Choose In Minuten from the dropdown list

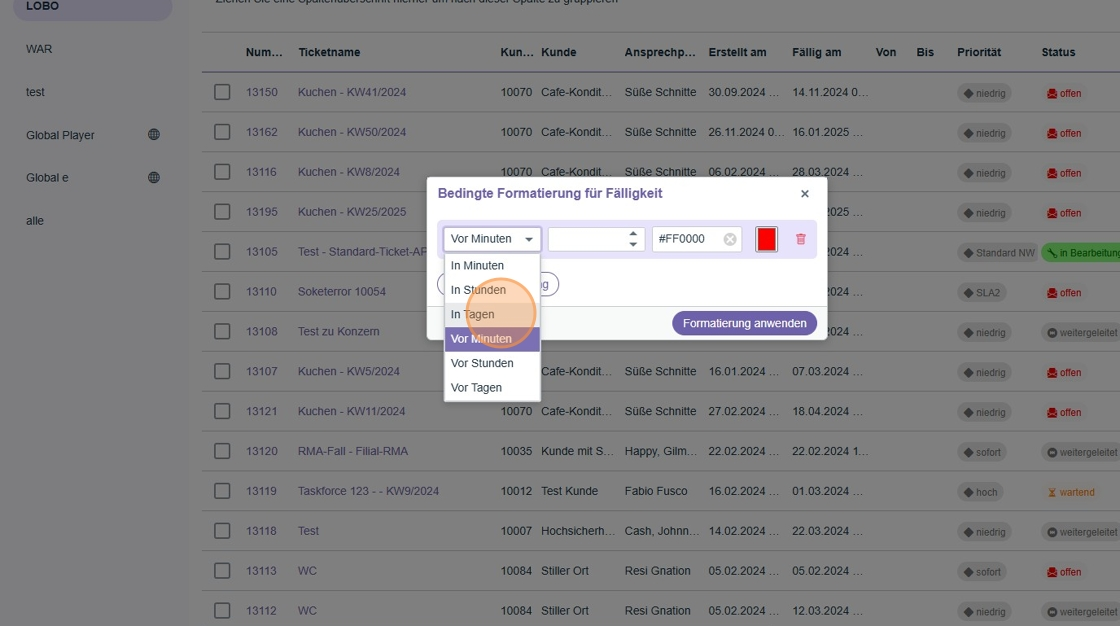[492, 265]
